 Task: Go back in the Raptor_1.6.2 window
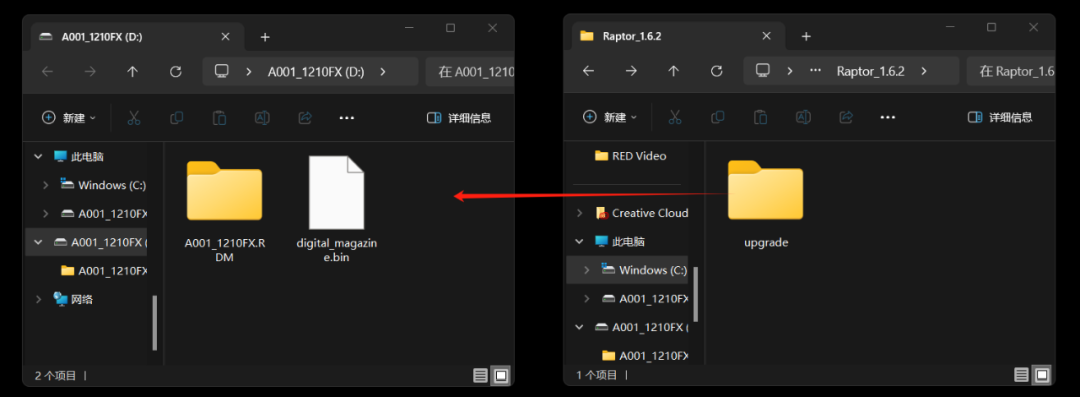[x=588, y=71]
